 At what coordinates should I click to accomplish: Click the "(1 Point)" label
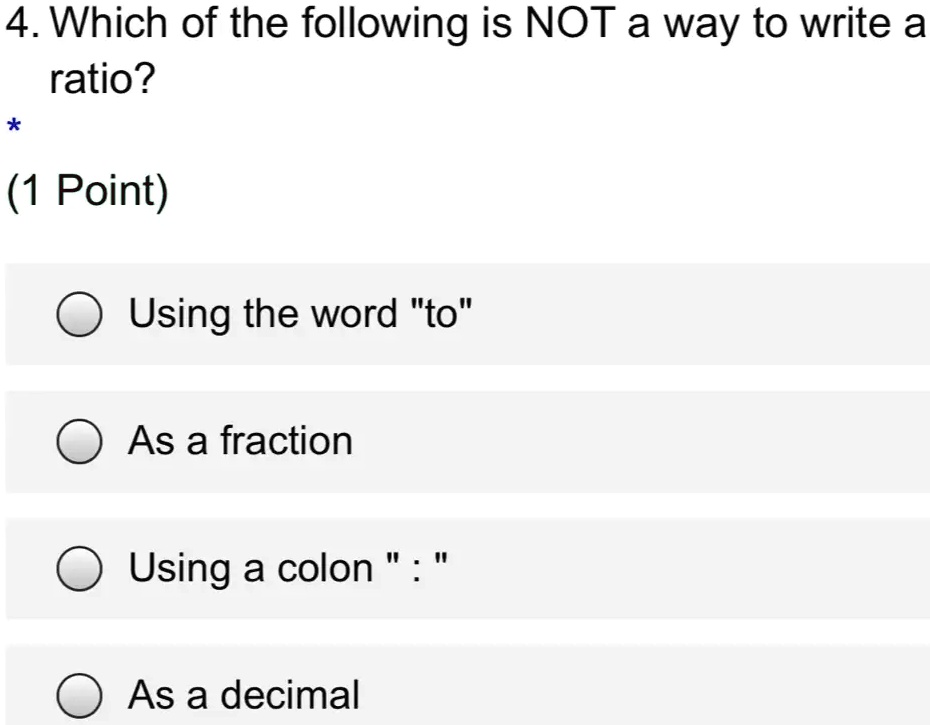pos(87,190)
